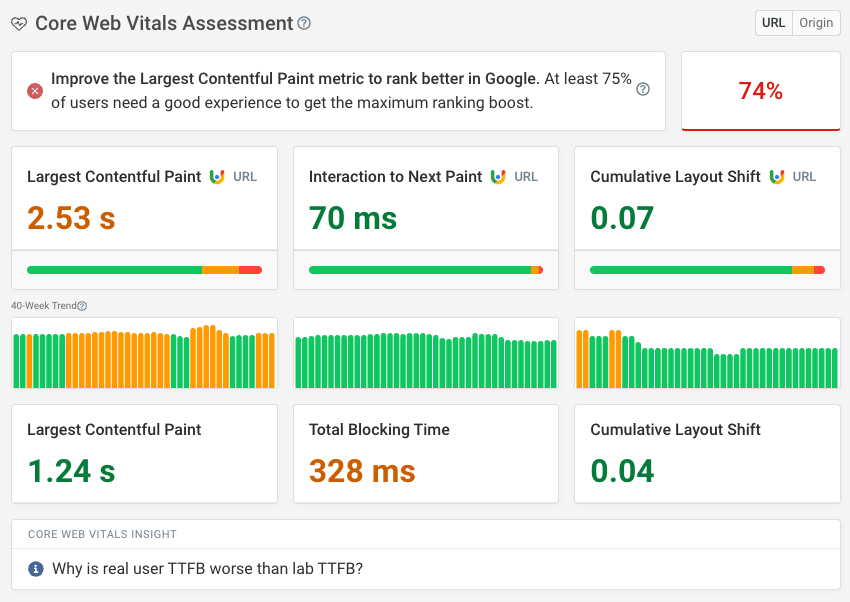850x602 pixels.
Task: Switch the assessment view to Origin
Action: [816, 22]
